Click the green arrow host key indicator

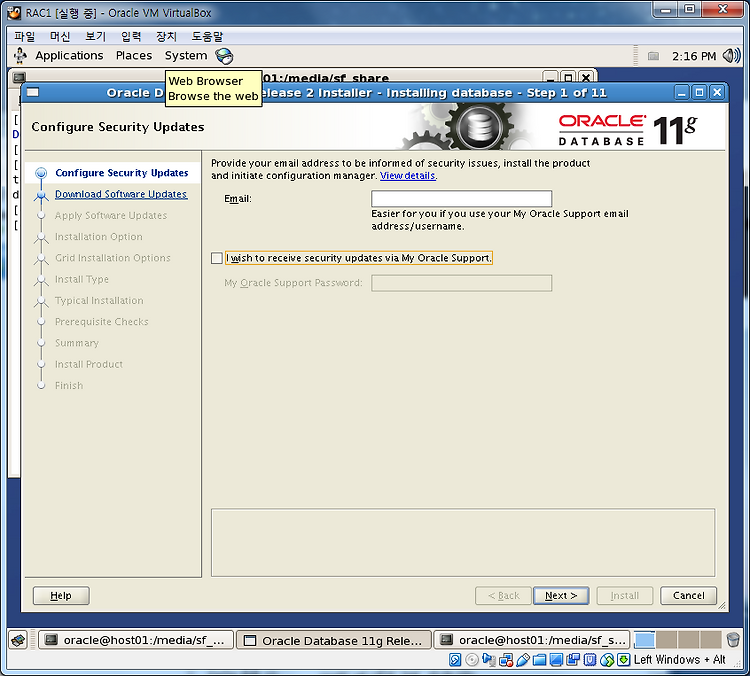(x=623, y=660)
